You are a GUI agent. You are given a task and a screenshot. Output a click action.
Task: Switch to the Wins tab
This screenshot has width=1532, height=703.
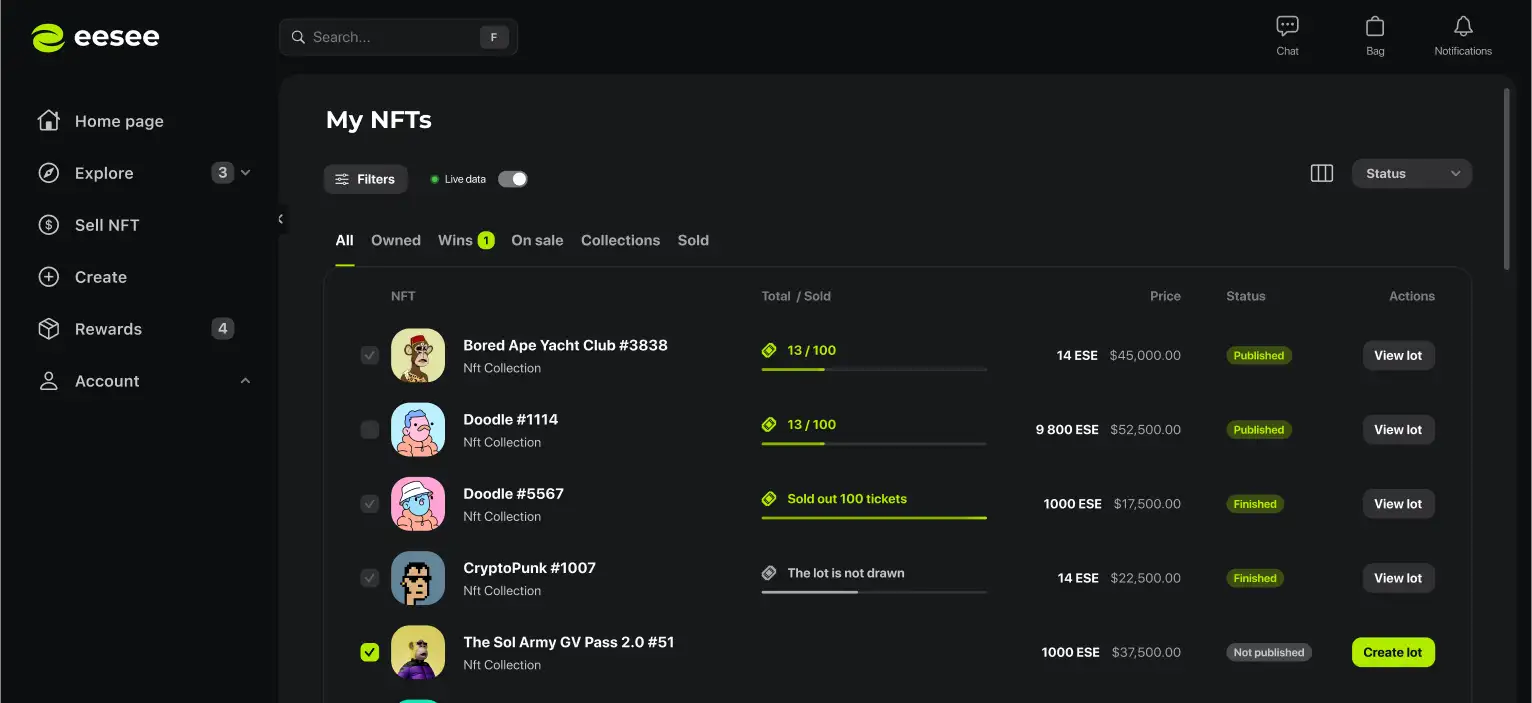pos(456,240)
